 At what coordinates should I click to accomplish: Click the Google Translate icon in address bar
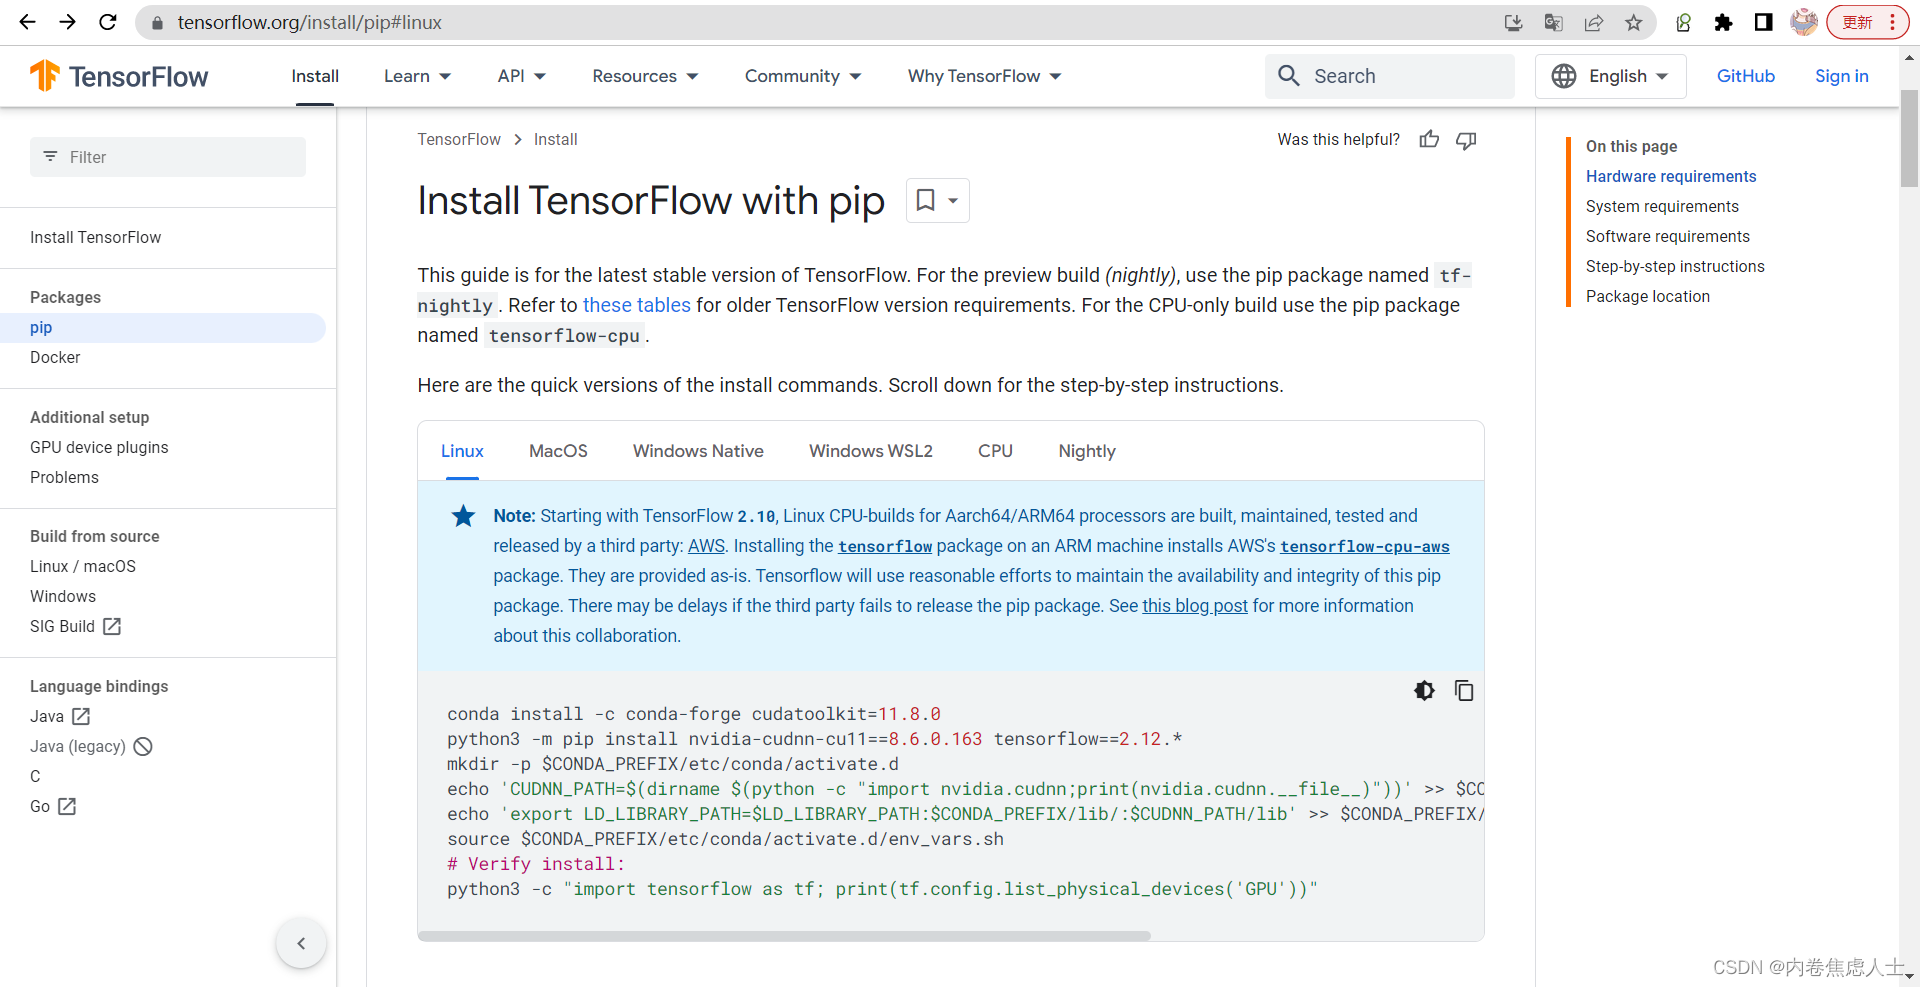1553,22
